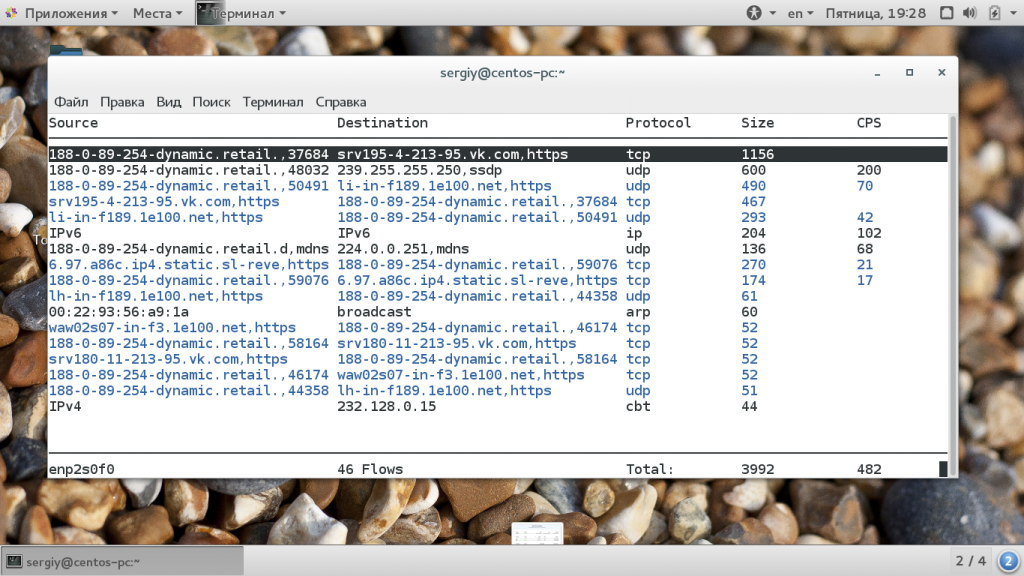Open the Вид menu
The height and width of the screenshot is (576, 1024).
point(168,102)
